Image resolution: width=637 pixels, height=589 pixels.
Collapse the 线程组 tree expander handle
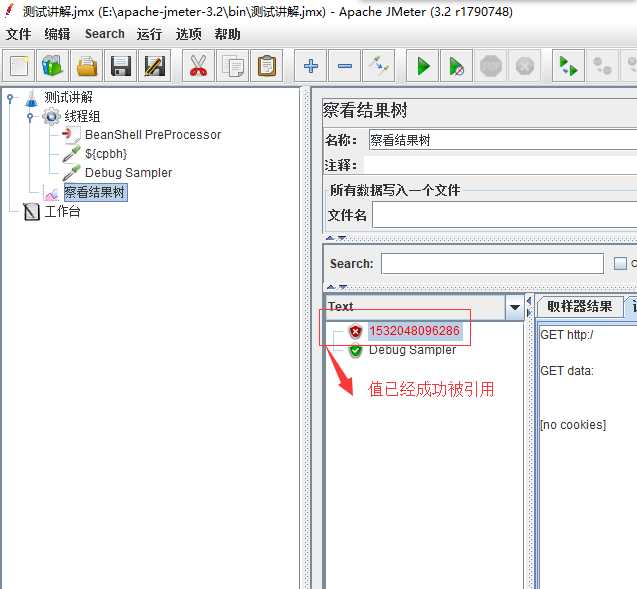pos(30,117)
